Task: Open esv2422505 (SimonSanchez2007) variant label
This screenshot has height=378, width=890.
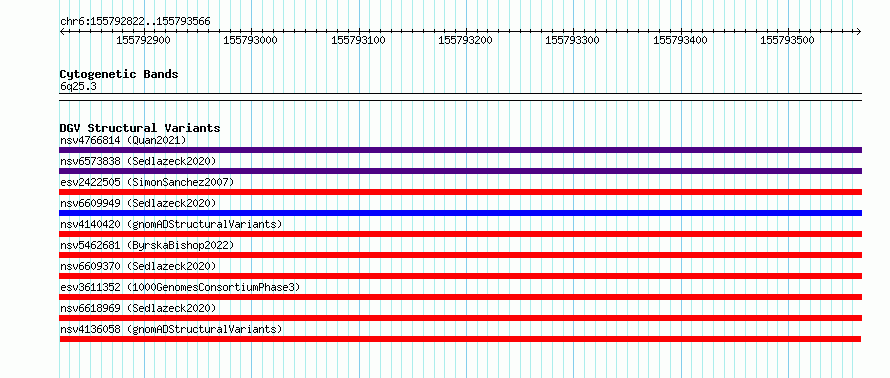Action: pyautogui.click(x=147, y=182)
